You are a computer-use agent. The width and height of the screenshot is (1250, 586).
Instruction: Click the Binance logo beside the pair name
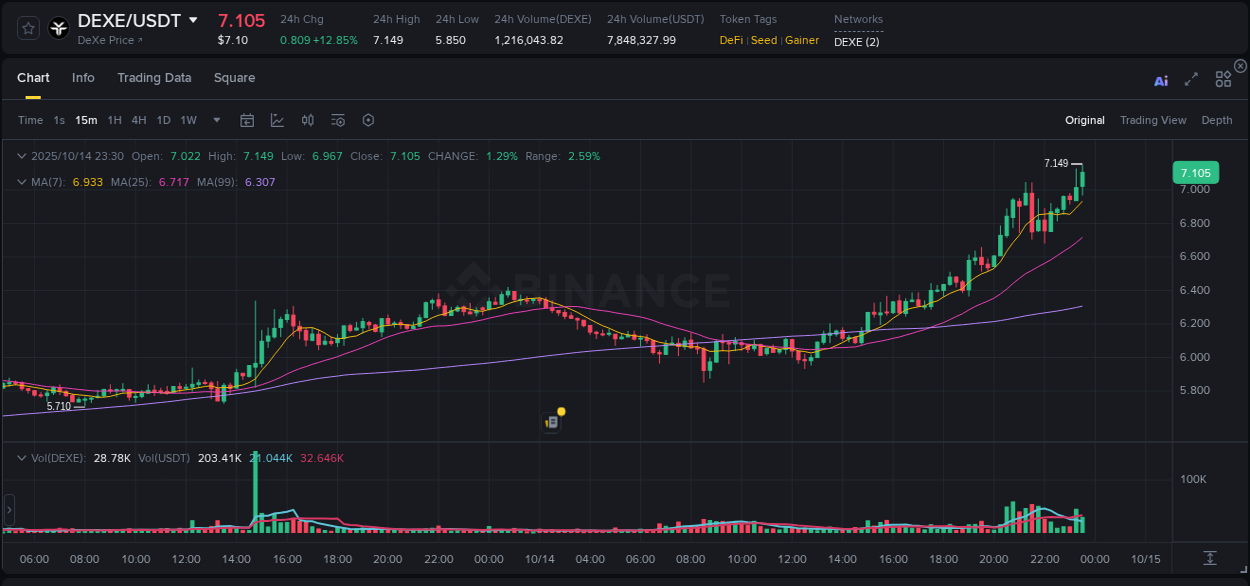(59, 27)
